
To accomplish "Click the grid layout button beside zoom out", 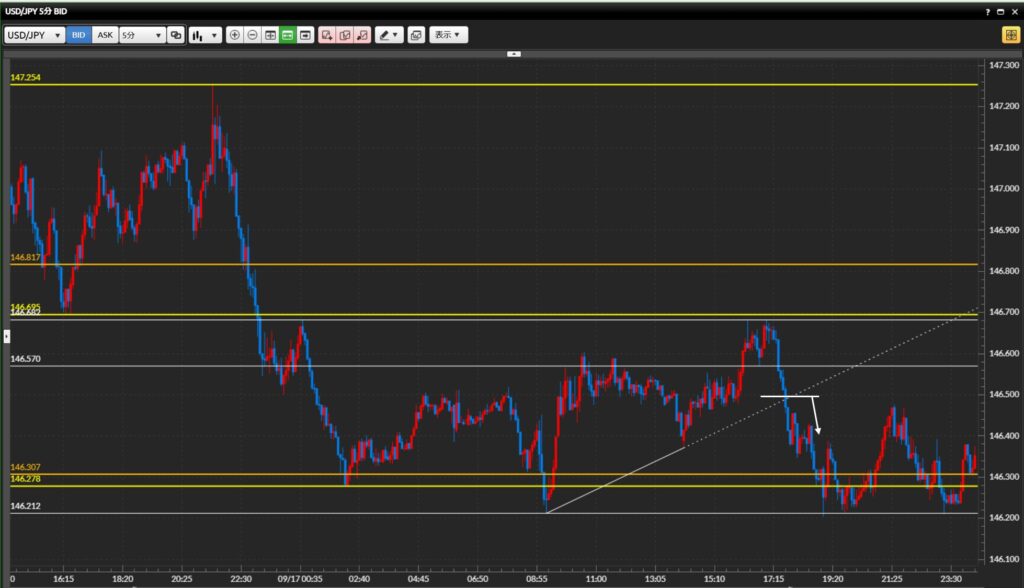I will (270, 35).
